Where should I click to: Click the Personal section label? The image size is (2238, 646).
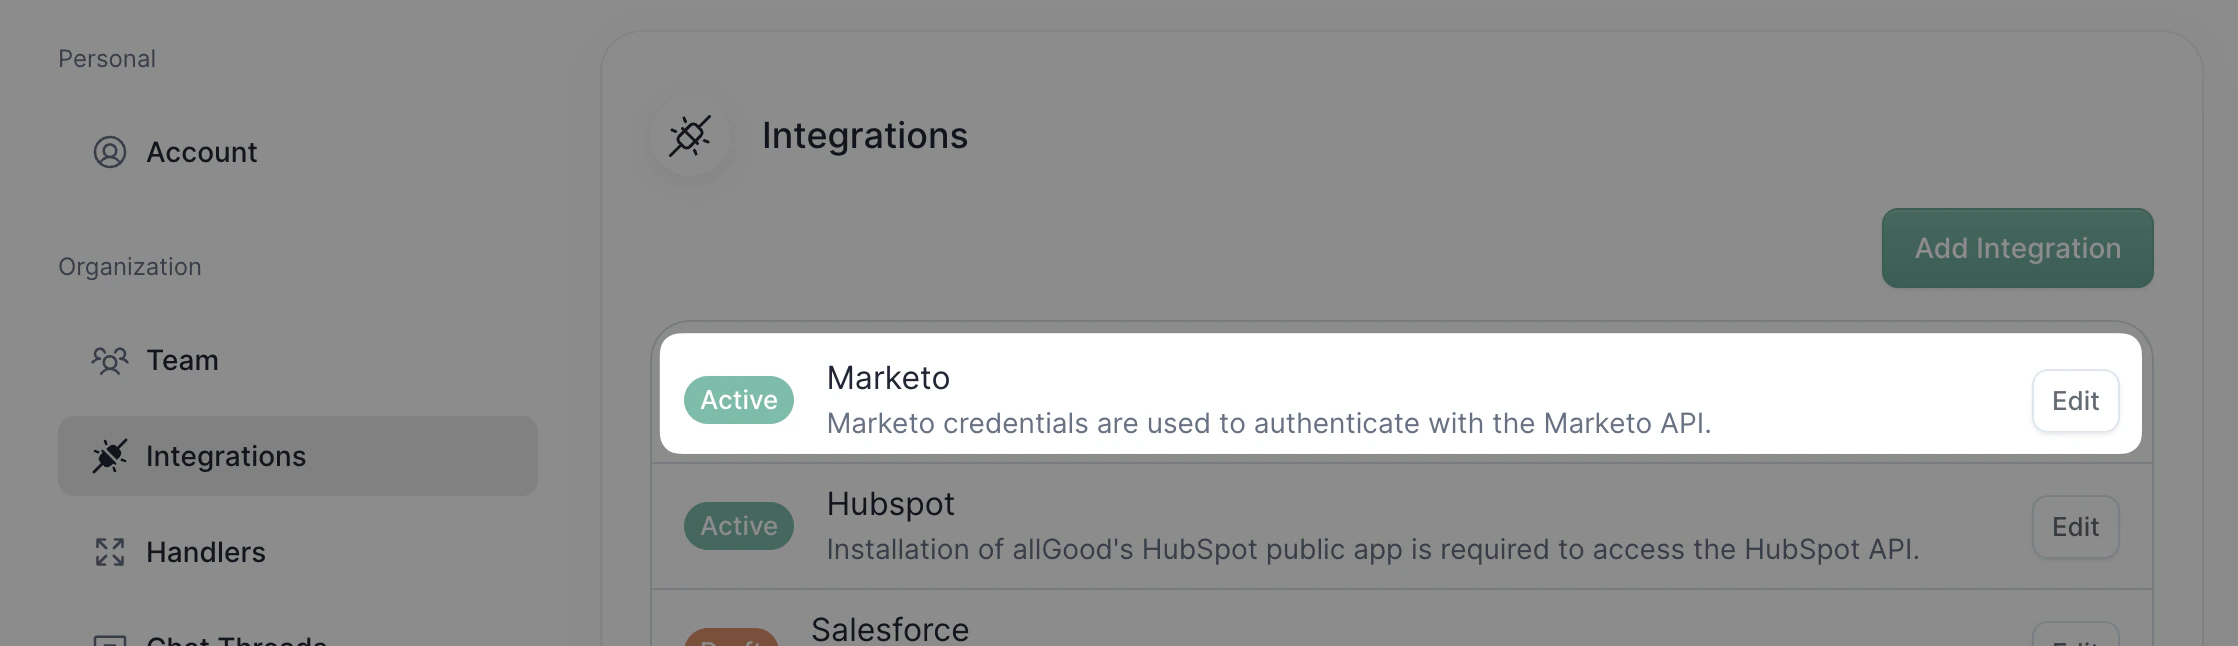point(107,59)
